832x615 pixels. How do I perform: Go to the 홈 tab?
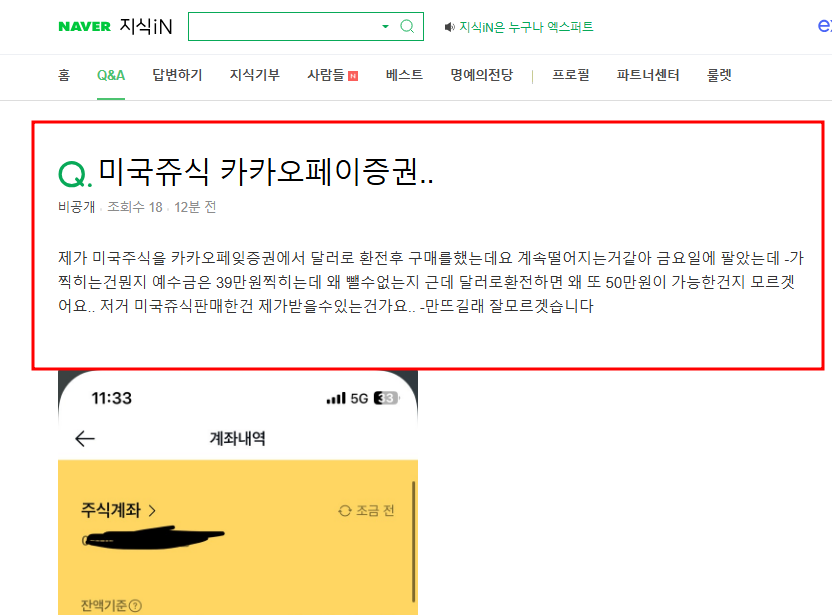[64, 75]
